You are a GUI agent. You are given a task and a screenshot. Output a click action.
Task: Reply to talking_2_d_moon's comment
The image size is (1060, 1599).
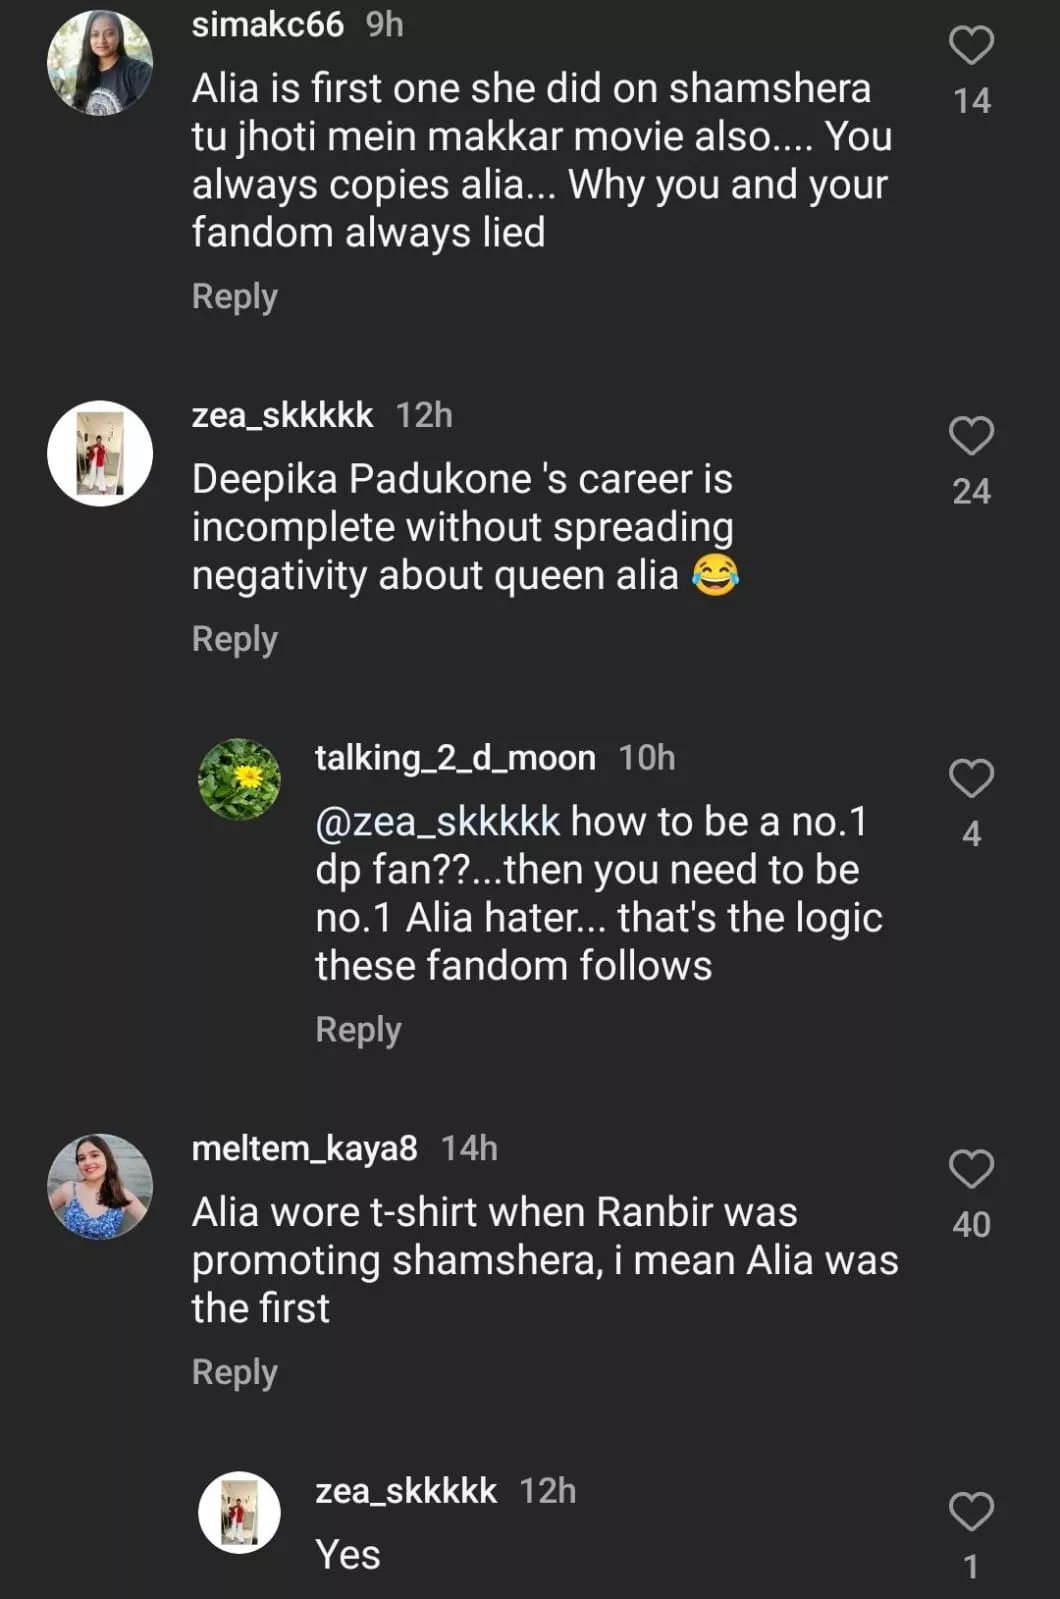pyautogui.click(x=358, y=1030)
